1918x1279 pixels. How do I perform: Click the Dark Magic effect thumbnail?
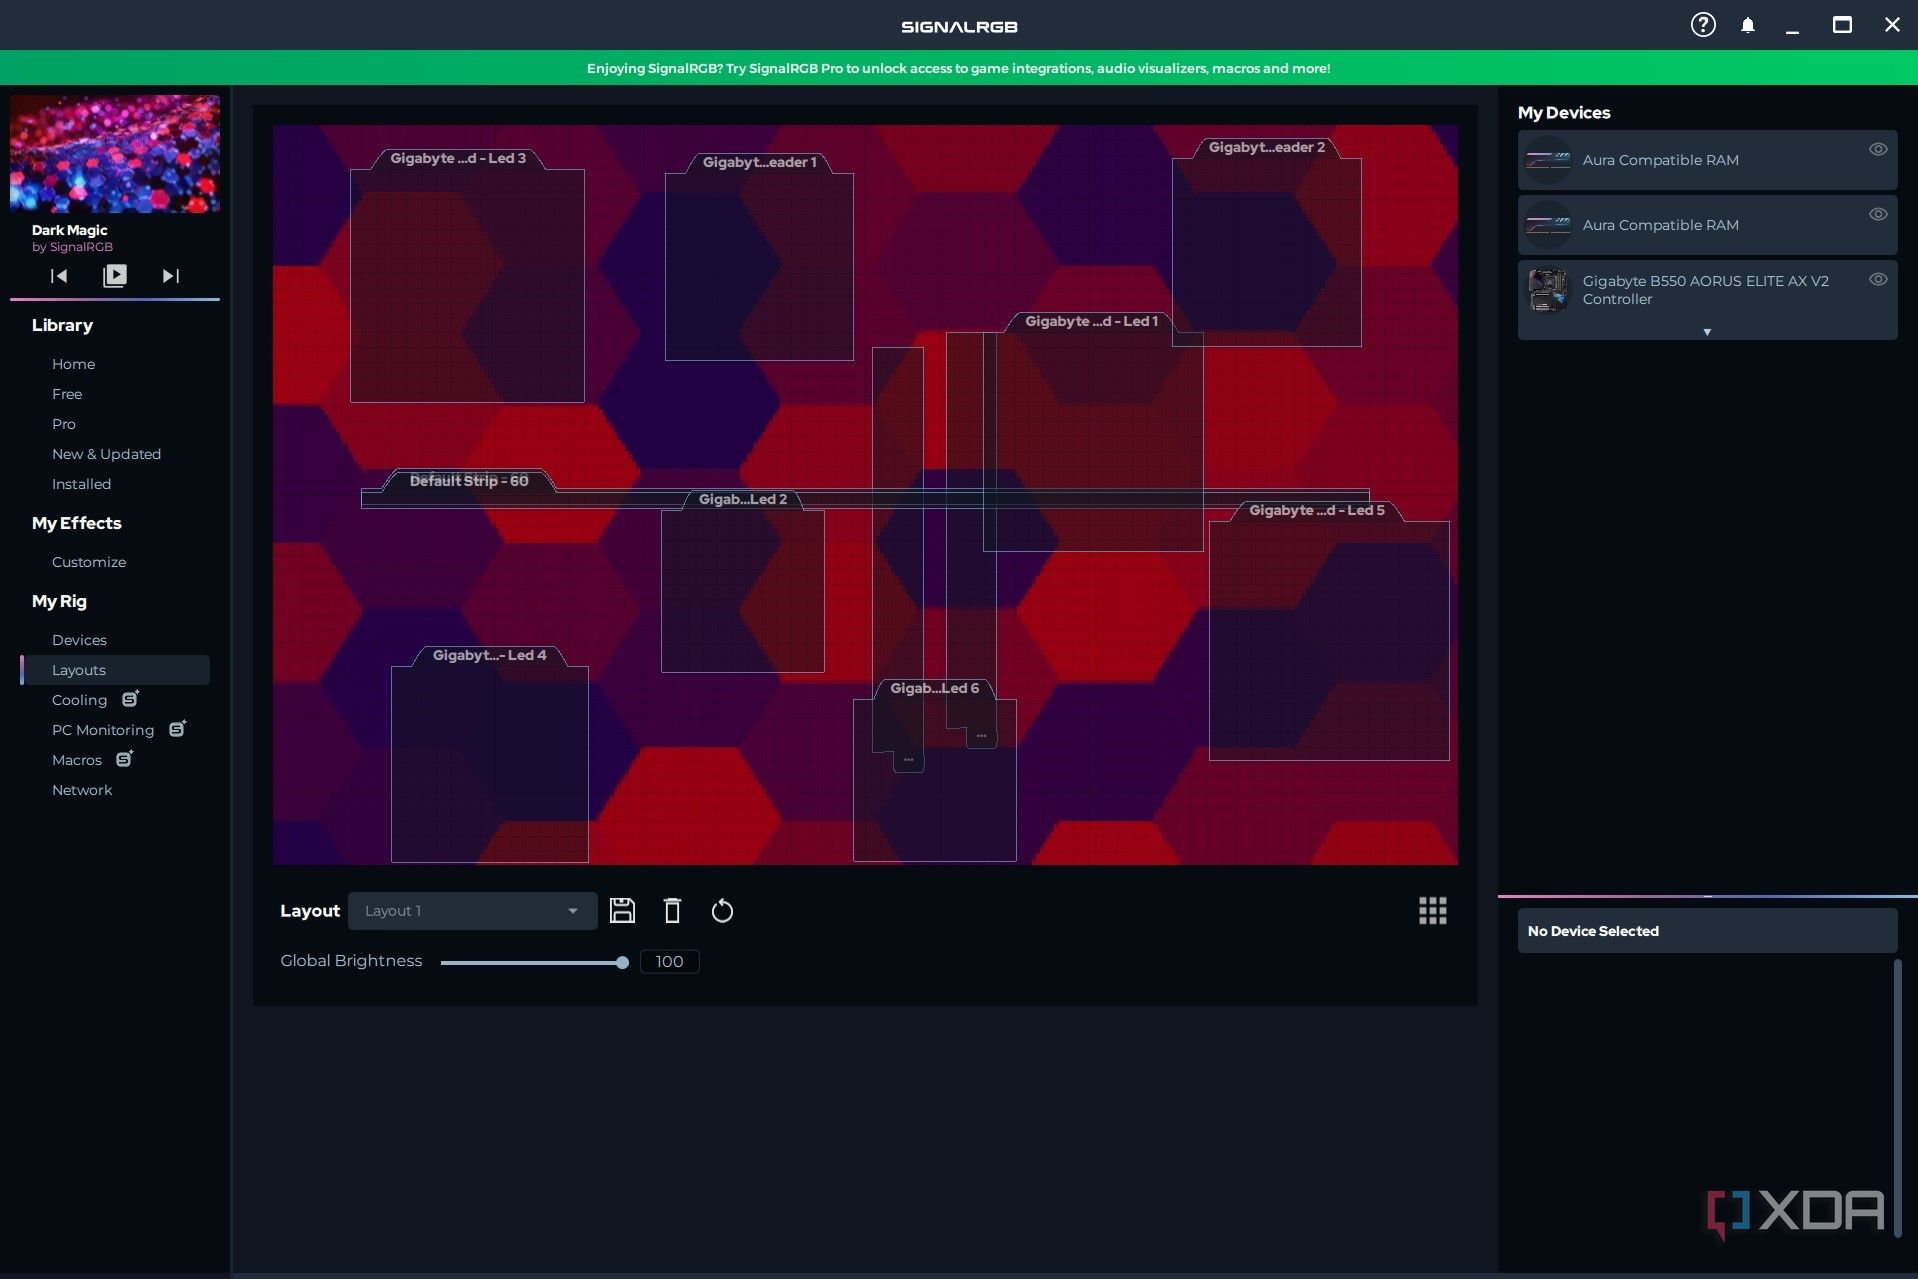[115, 154]
